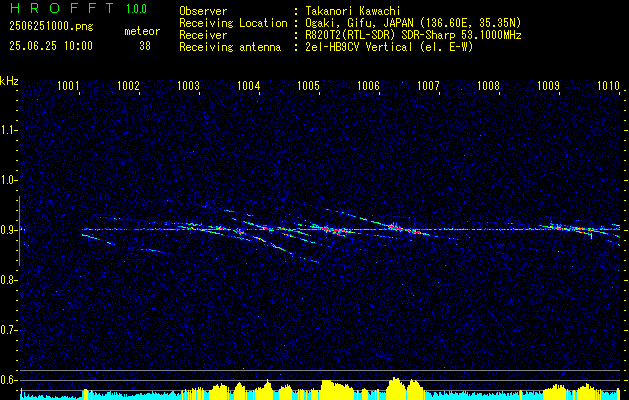Click time marker 1003
The width and height of the screenshot is (629, 400).
pos(188,85)
